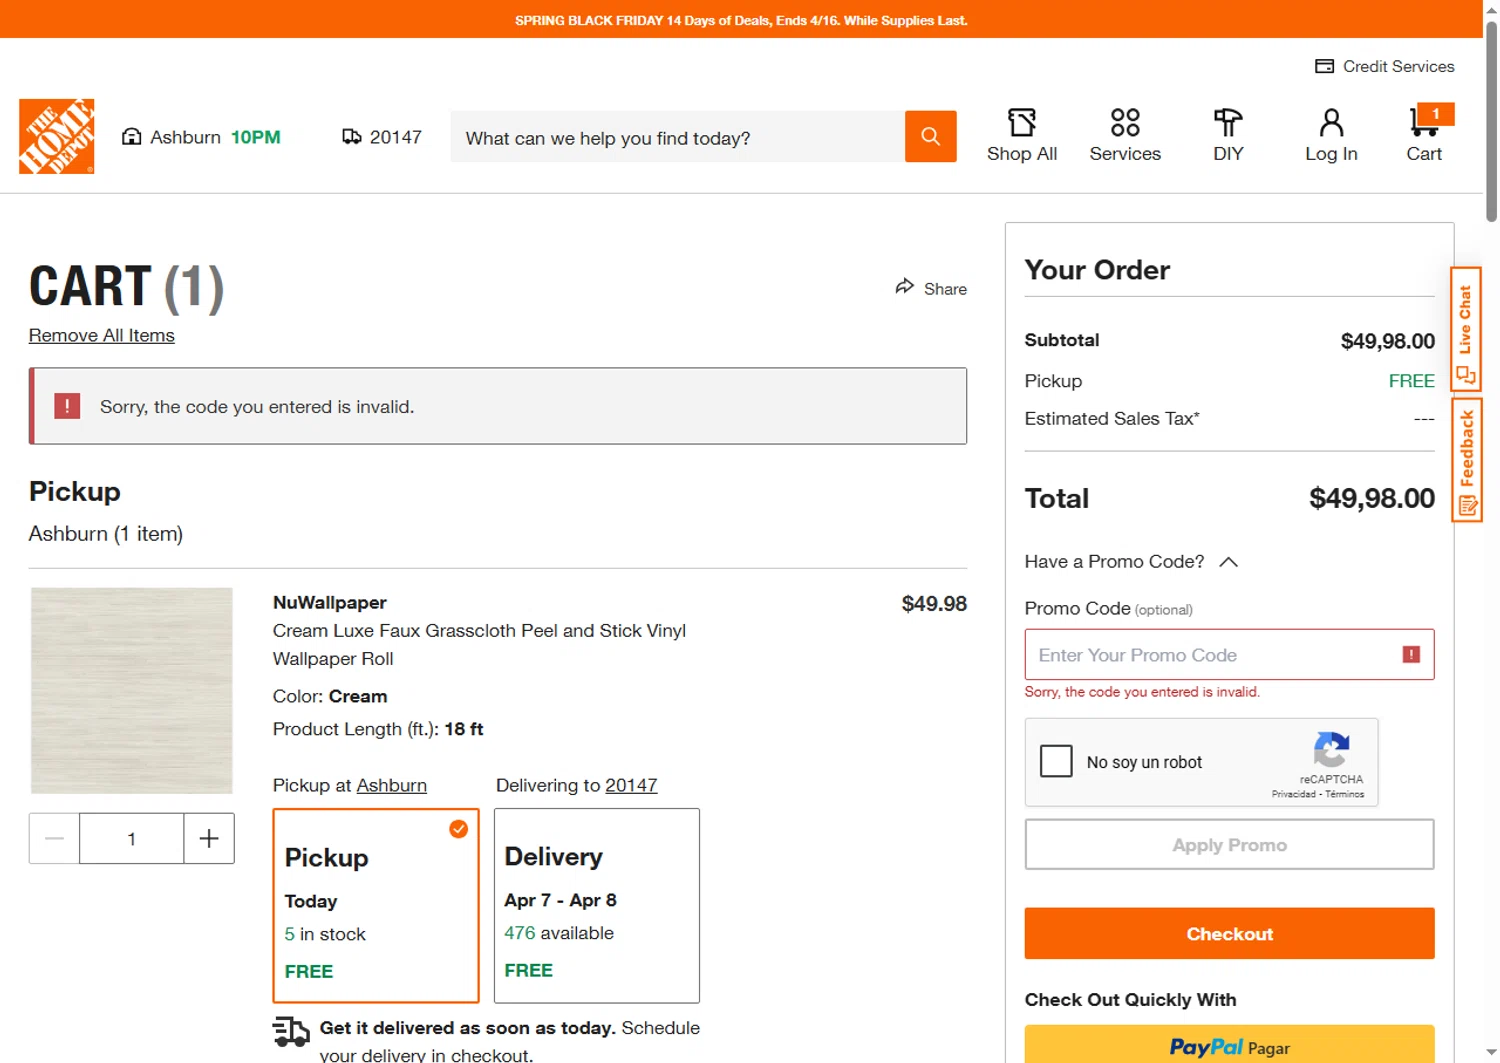
Task: Click the error icon inside promo field
Action: 1411,654
